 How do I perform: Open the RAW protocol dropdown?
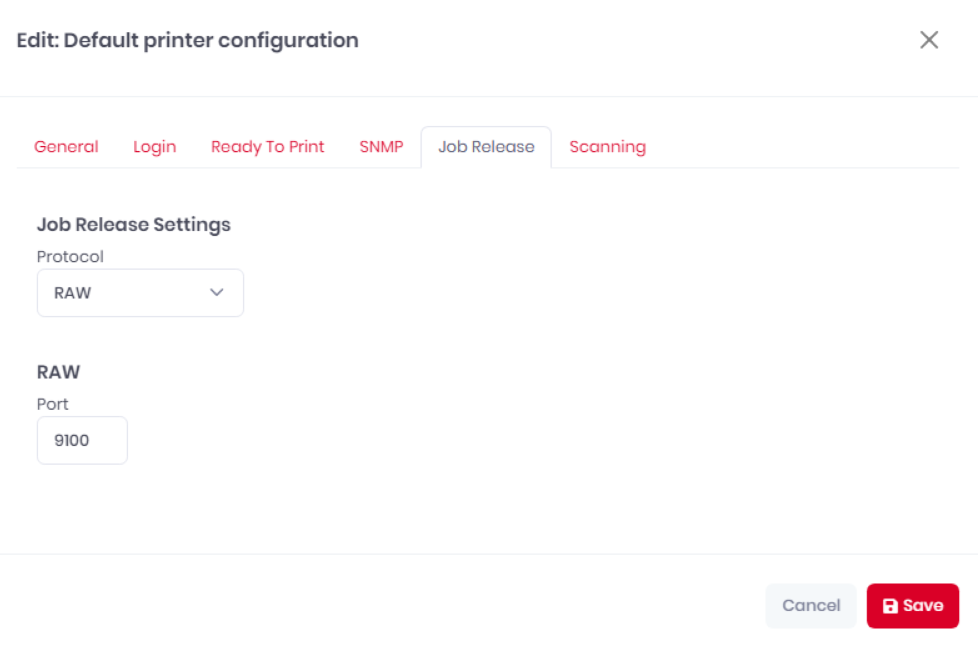(140, 293)
